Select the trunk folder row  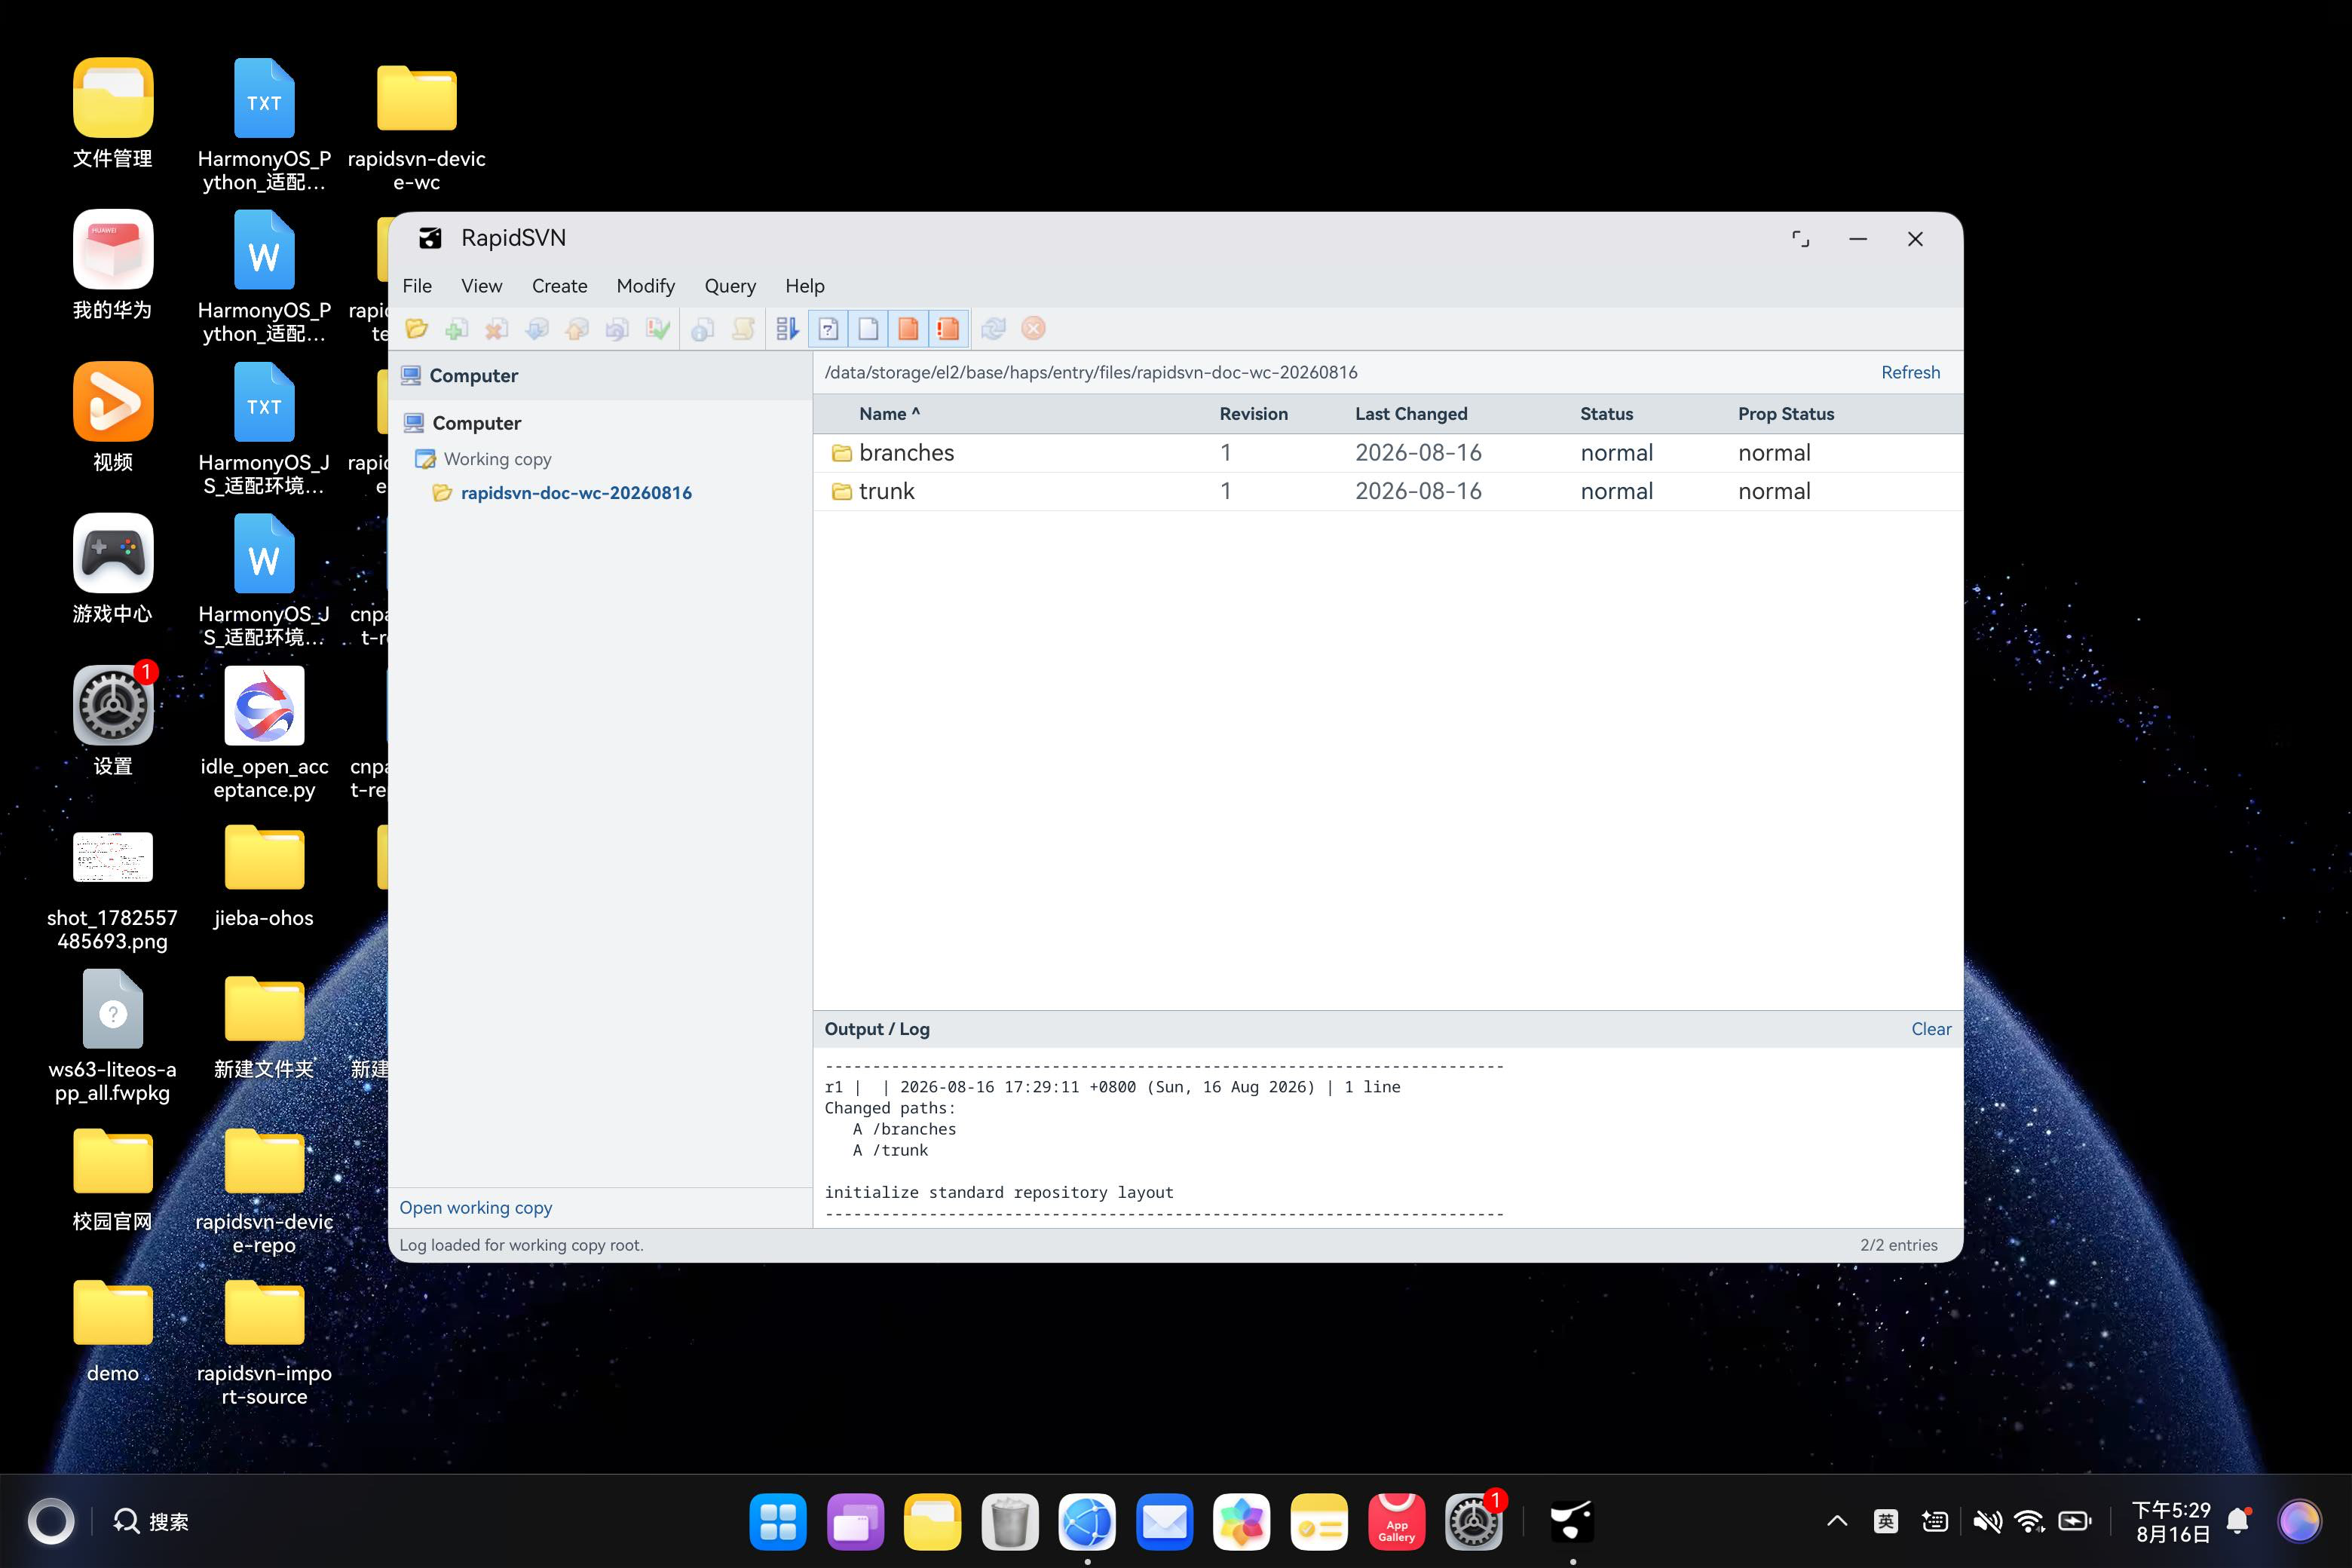tap(1388, 491)
